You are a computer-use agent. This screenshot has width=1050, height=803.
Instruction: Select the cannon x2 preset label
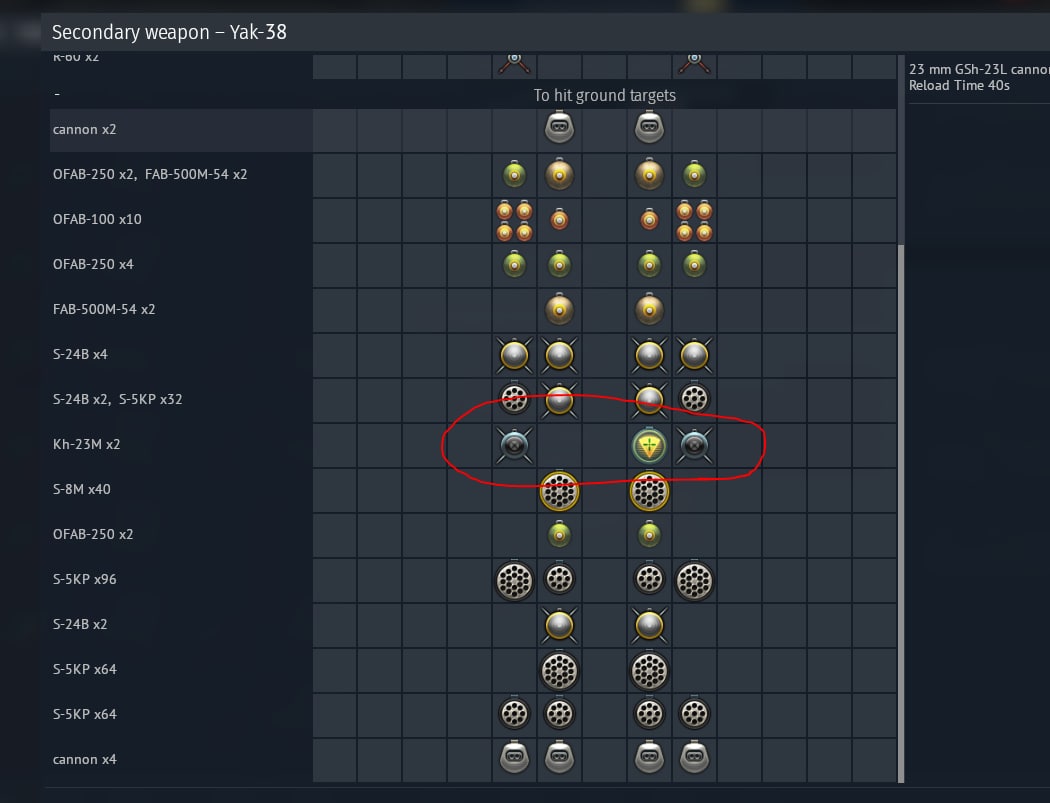[x=84, y=129]
